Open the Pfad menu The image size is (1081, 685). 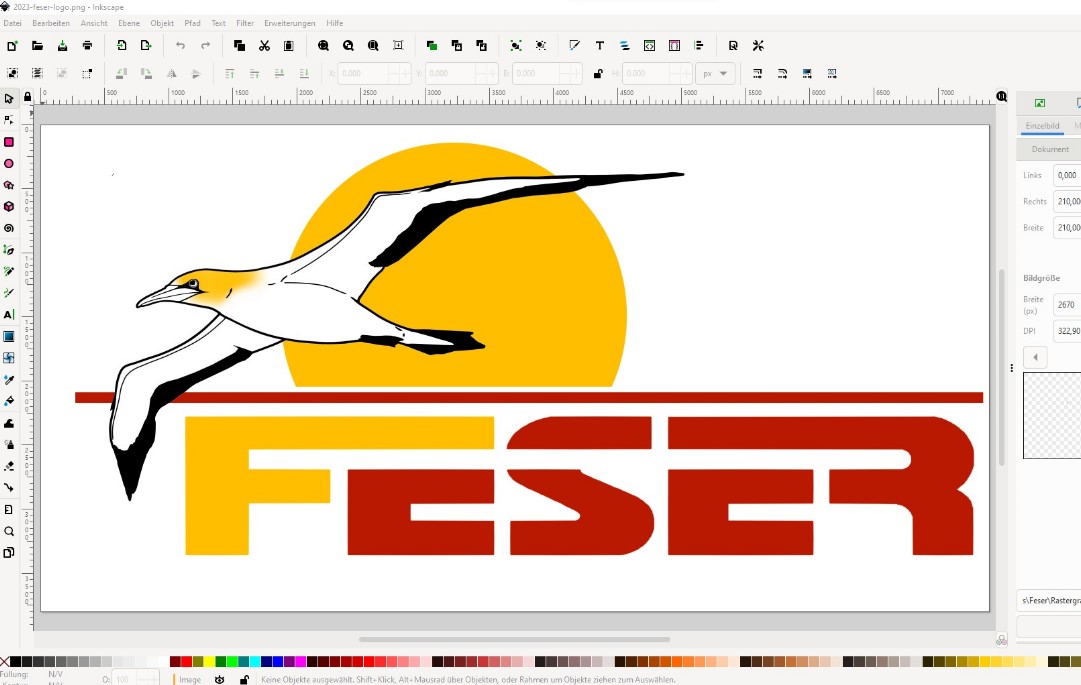192,23
